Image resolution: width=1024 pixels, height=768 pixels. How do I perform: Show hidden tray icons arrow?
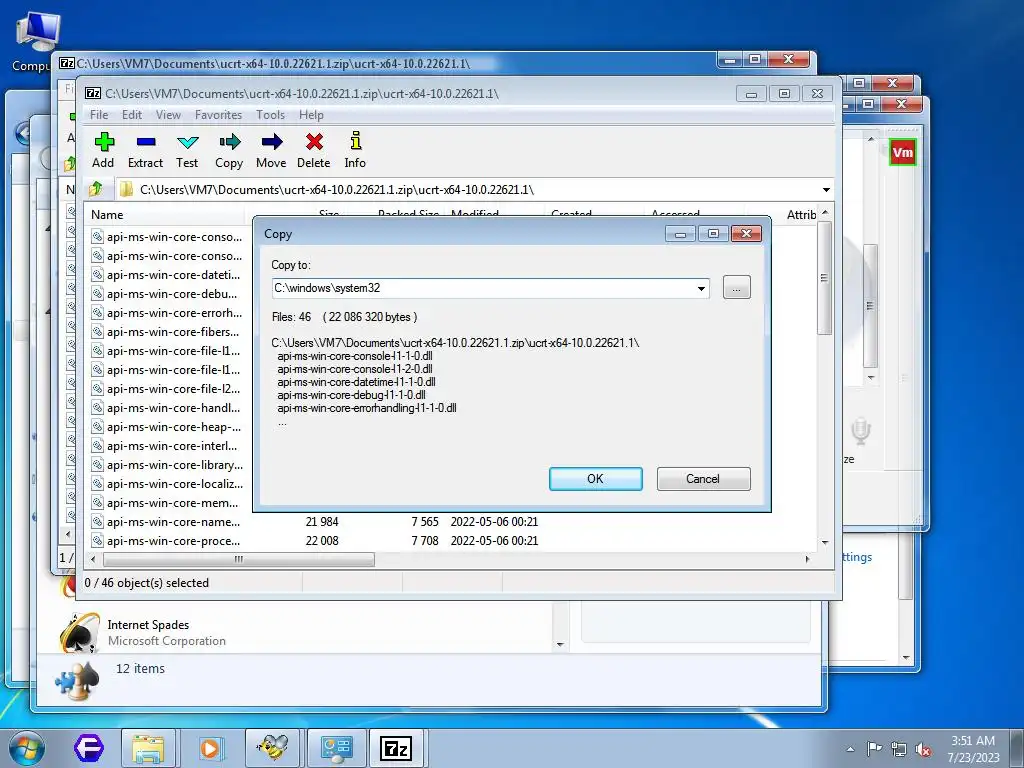[850, 749]
